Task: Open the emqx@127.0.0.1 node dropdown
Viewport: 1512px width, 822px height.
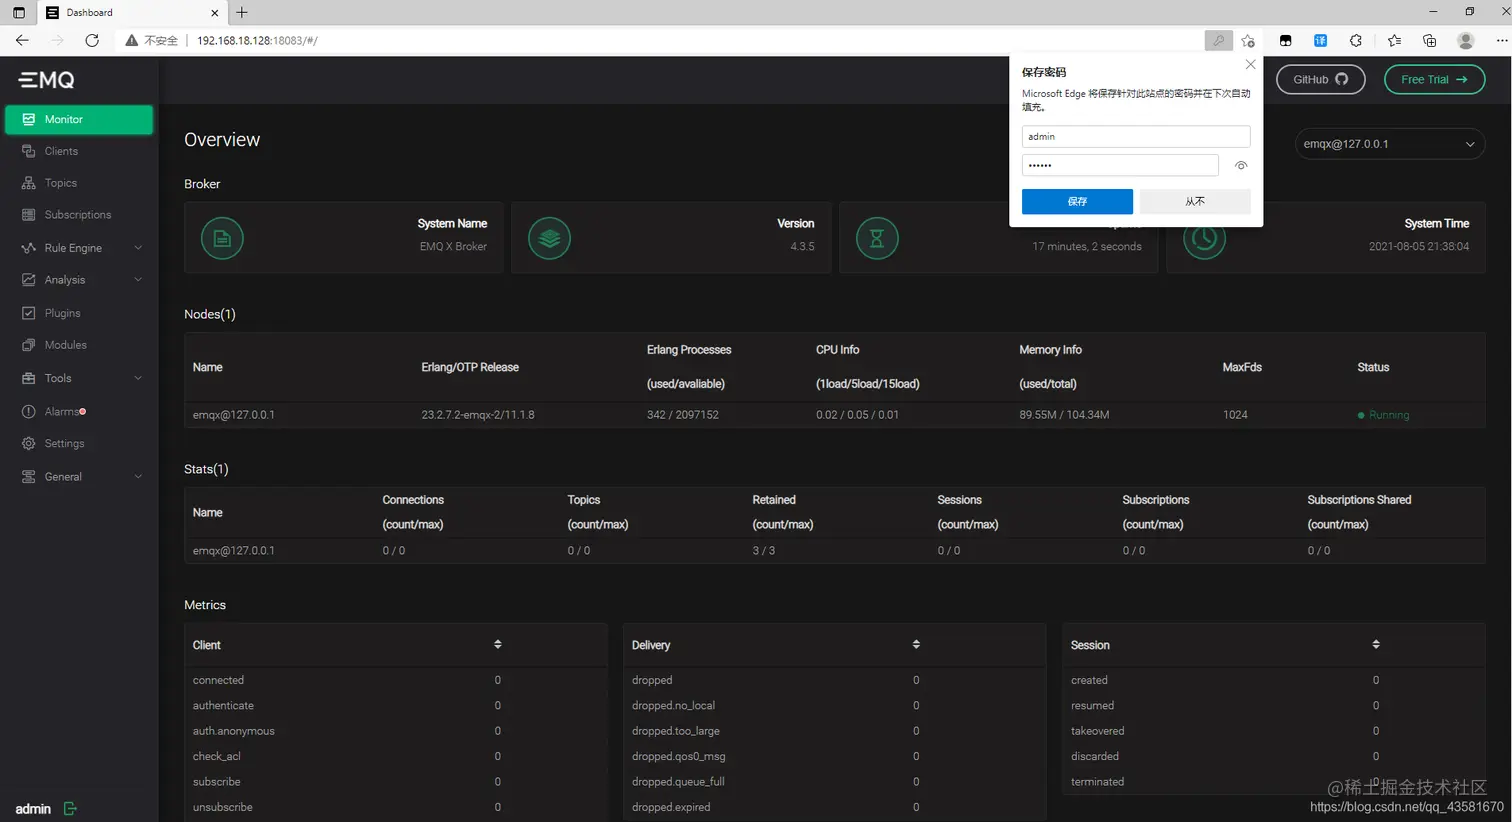Action: click(x=1389, y=144)
